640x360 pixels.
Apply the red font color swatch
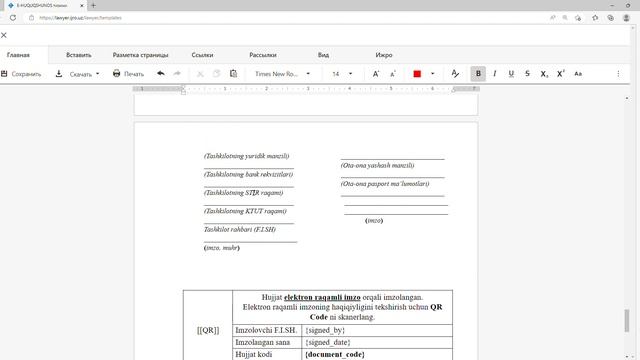[x=417, y=74]
